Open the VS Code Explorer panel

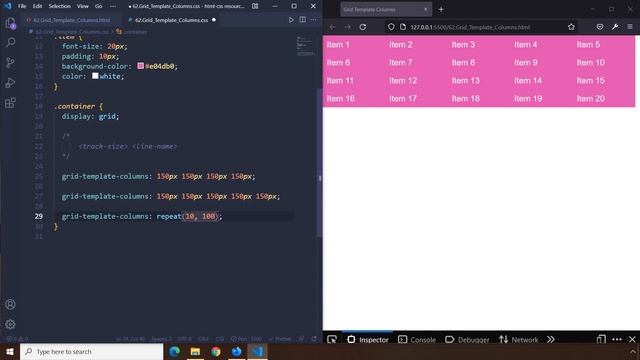(x=10, y=23)
